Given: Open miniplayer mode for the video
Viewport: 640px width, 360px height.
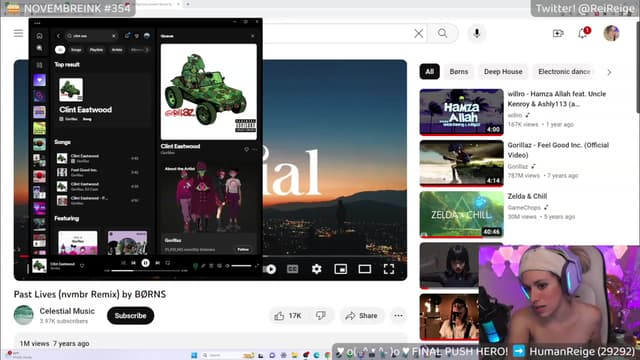Looking at the screenshot, I should coord(340,269).
